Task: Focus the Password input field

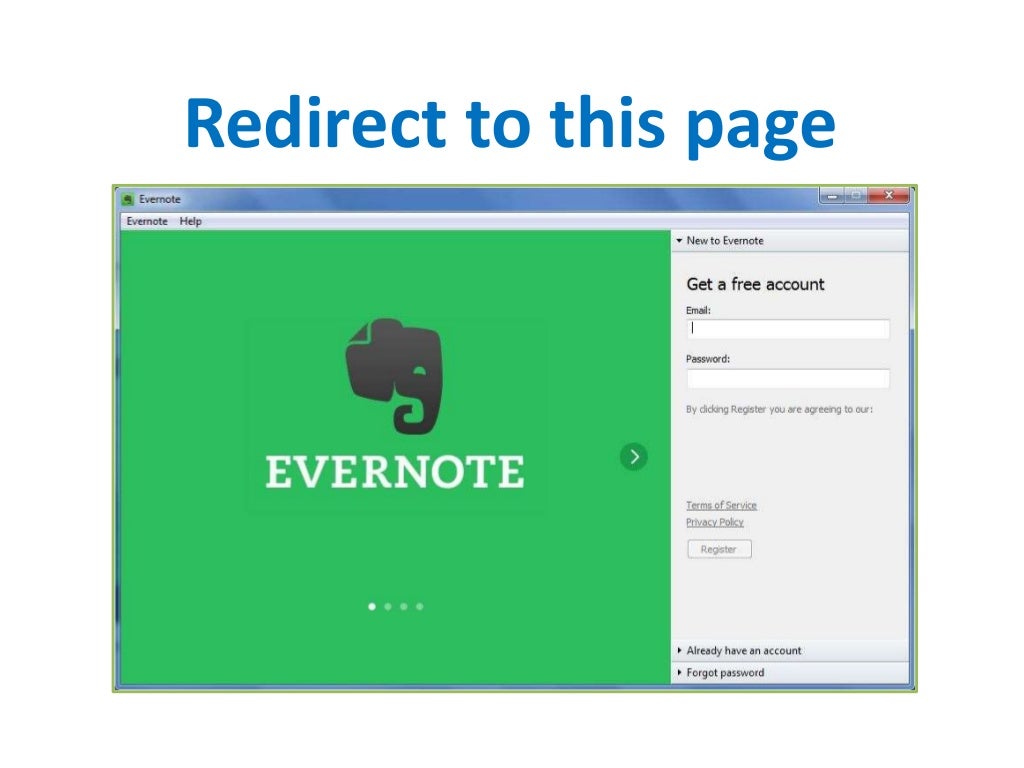Action: point(788,378)
